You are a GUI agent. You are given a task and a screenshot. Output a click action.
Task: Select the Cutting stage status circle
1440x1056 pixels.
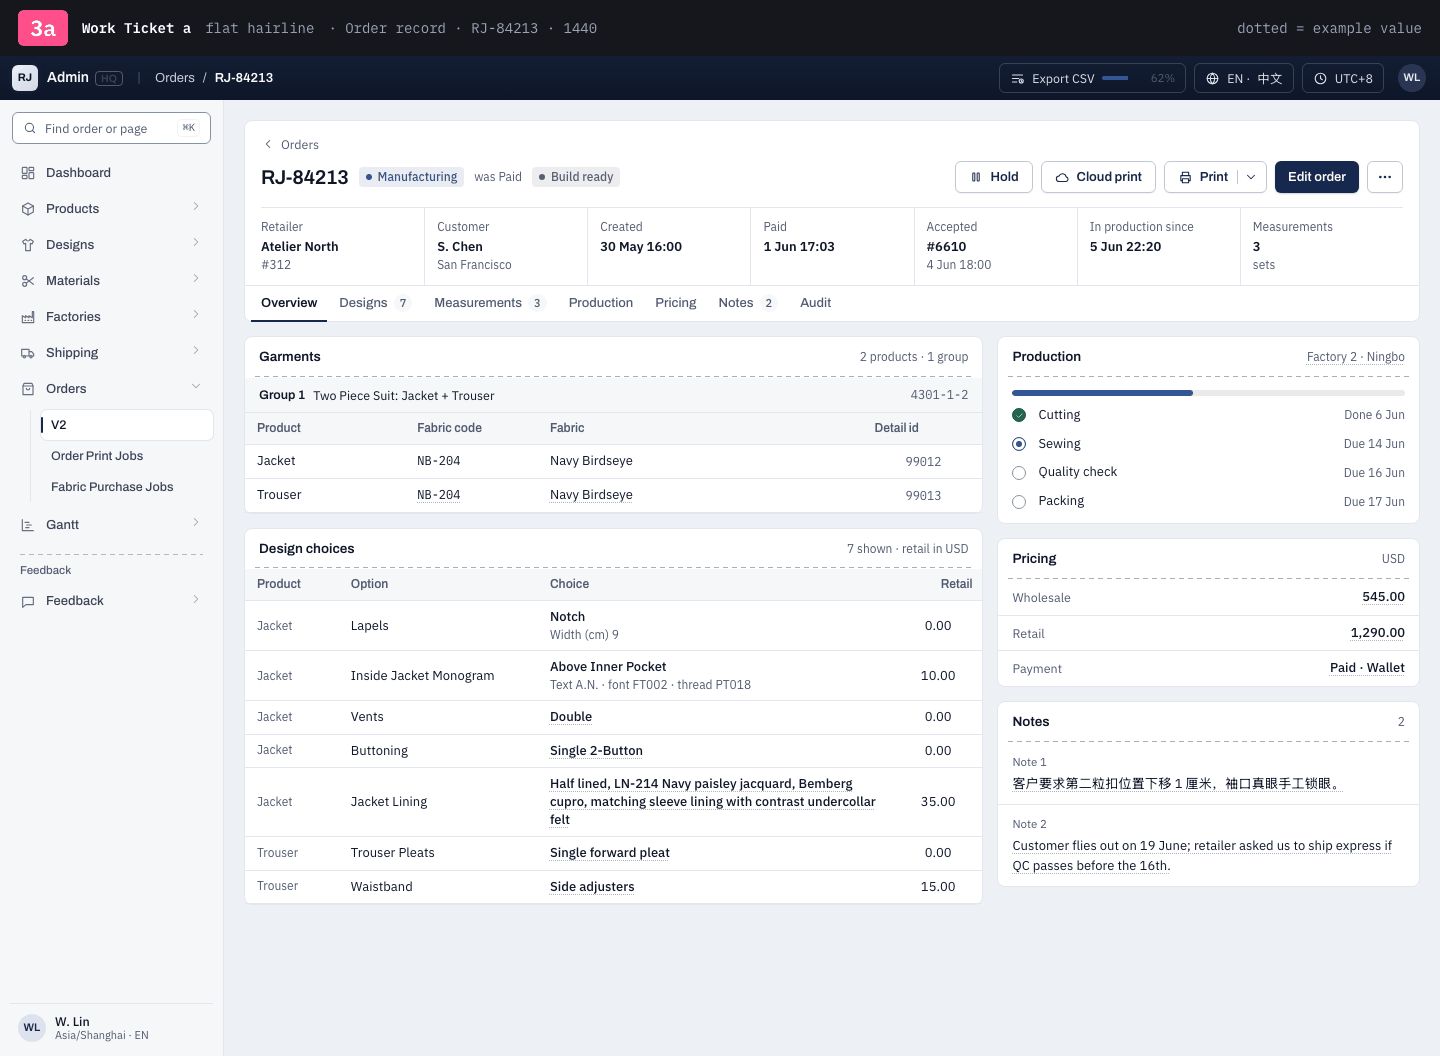point(1019,415)
